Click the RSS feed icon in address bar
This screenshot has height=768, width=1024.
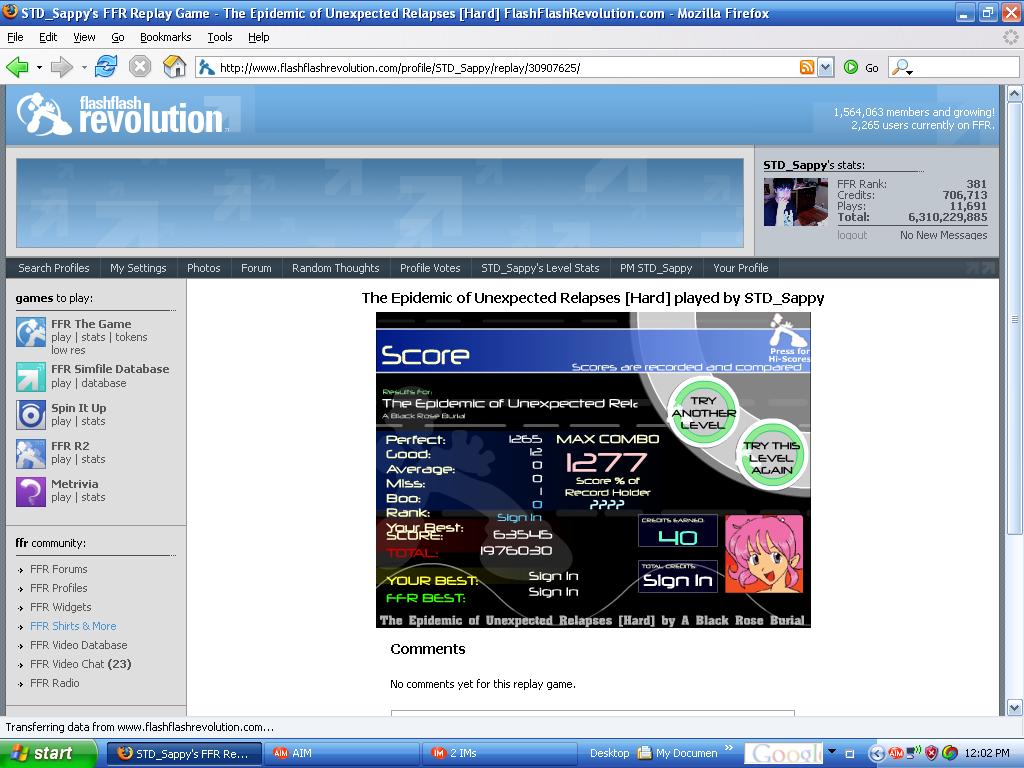click(807, 67)
